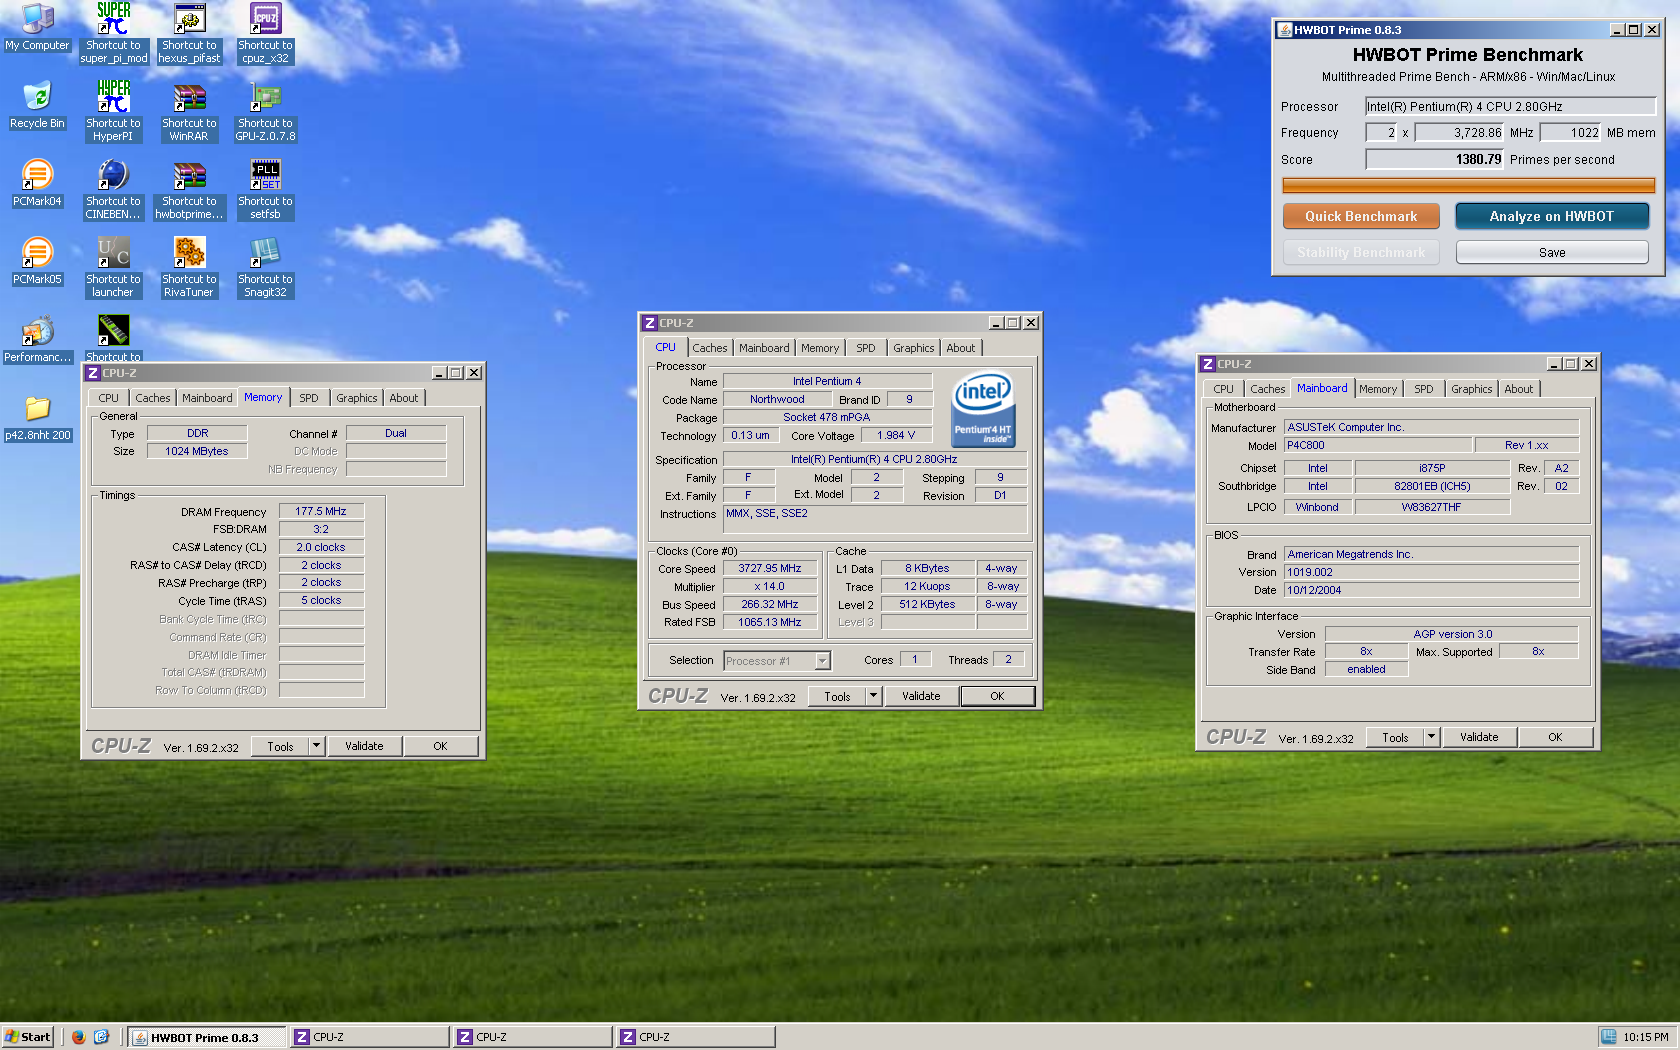This screenshot has height=1050, width=1680.
Task: Open the setfsb shortcut icon
Action: [265, 189]
